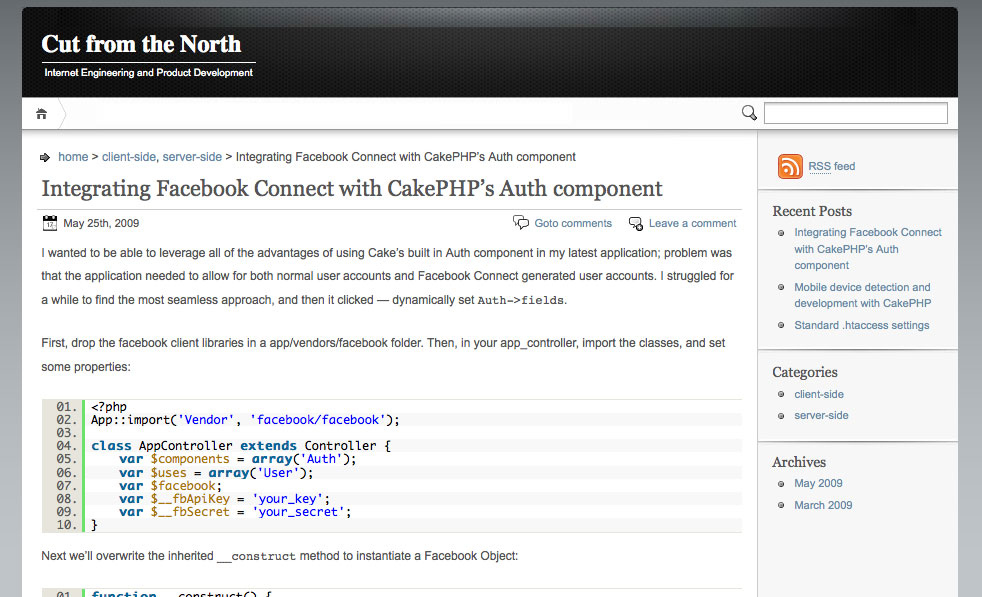This screenshot has width=982, height=597.
Task: Open the article title heading link
Action: point(351,188)
